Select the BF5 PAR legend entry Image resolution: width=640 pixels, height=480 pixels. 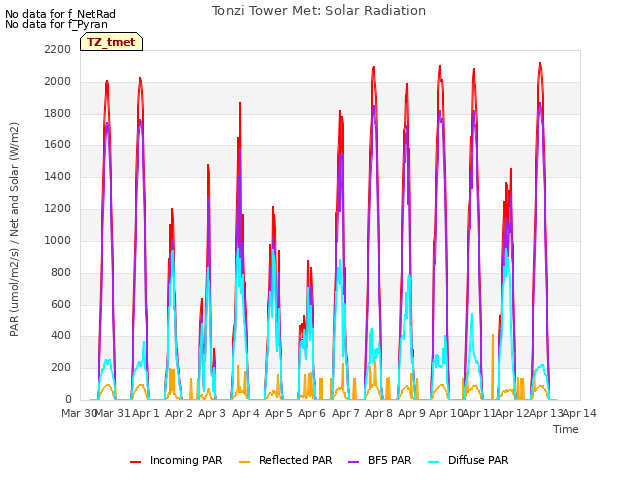(x=380, y=460)
